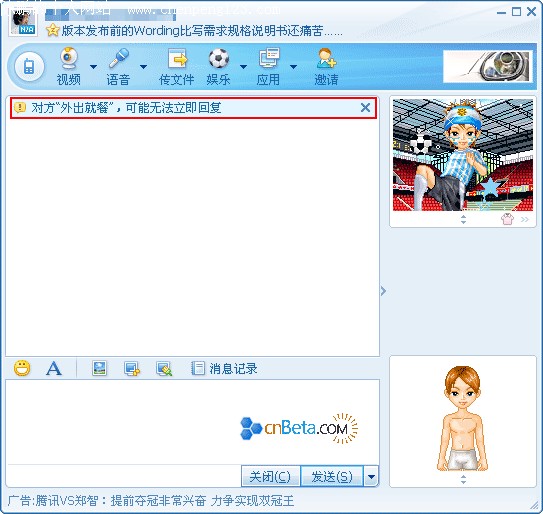Open 消息记录 message history

point(224,369)
